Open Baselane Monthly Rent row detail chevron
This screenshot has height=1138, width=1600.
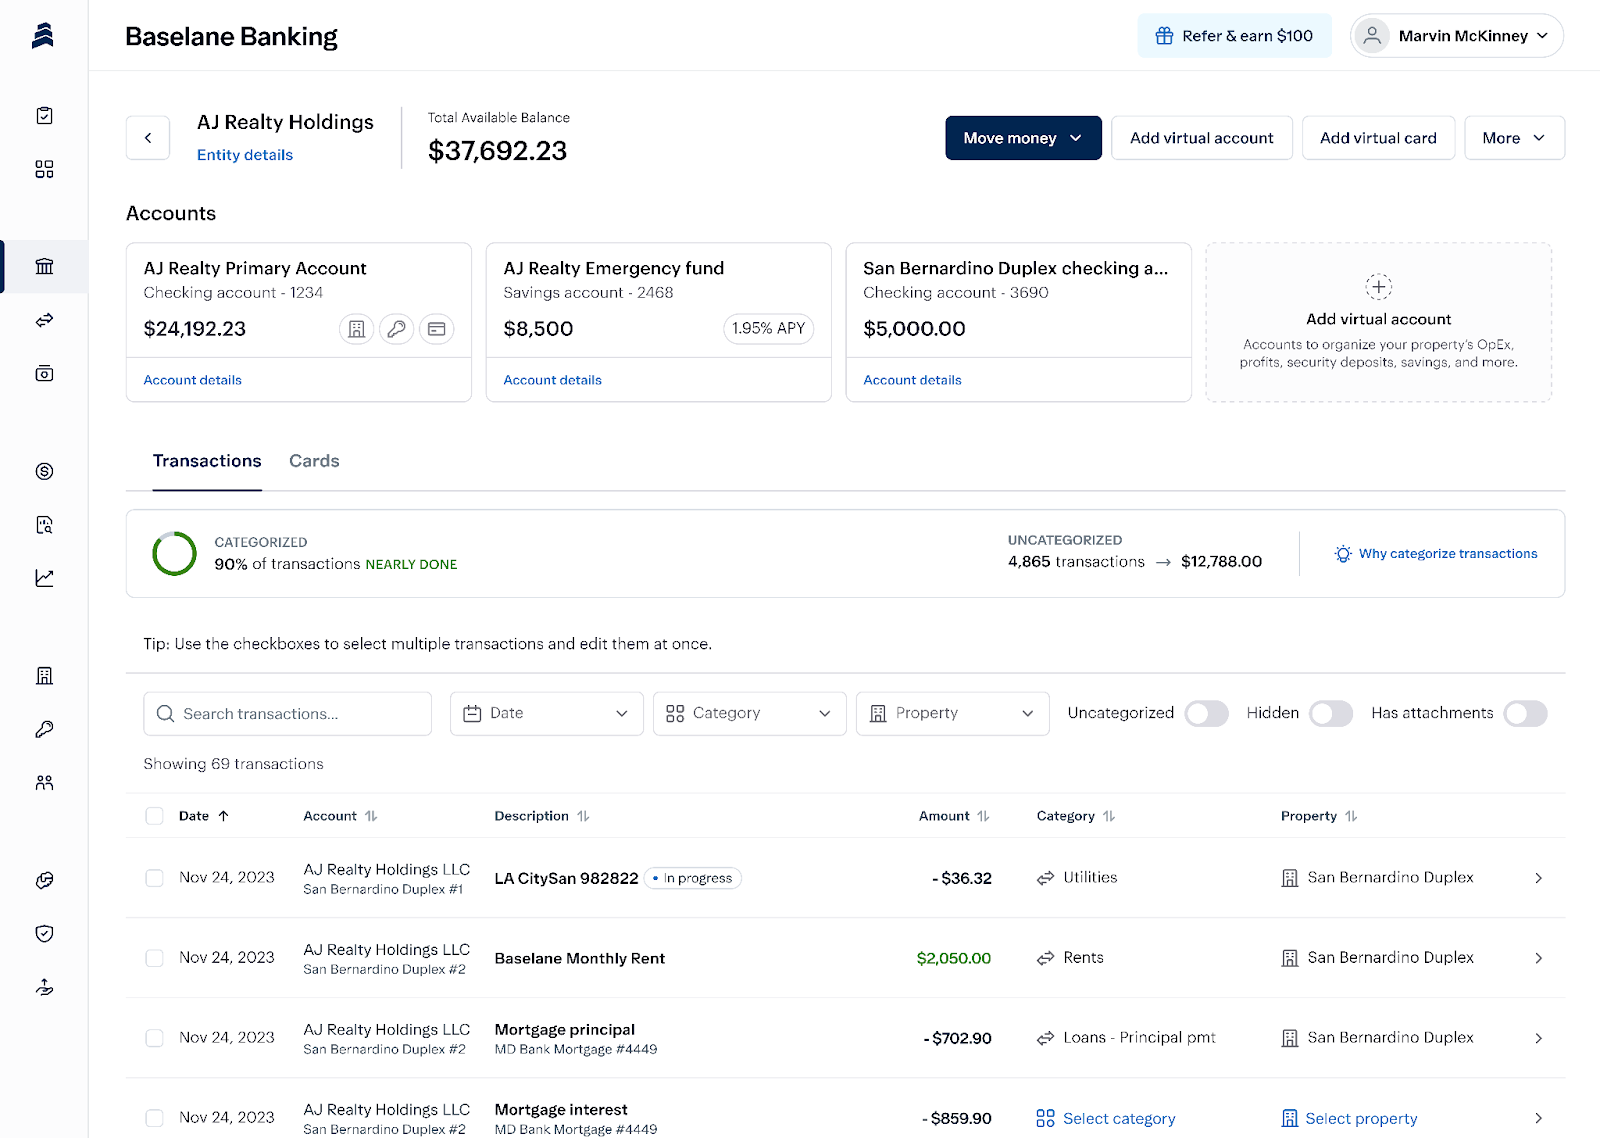[x=1538, y=958]
